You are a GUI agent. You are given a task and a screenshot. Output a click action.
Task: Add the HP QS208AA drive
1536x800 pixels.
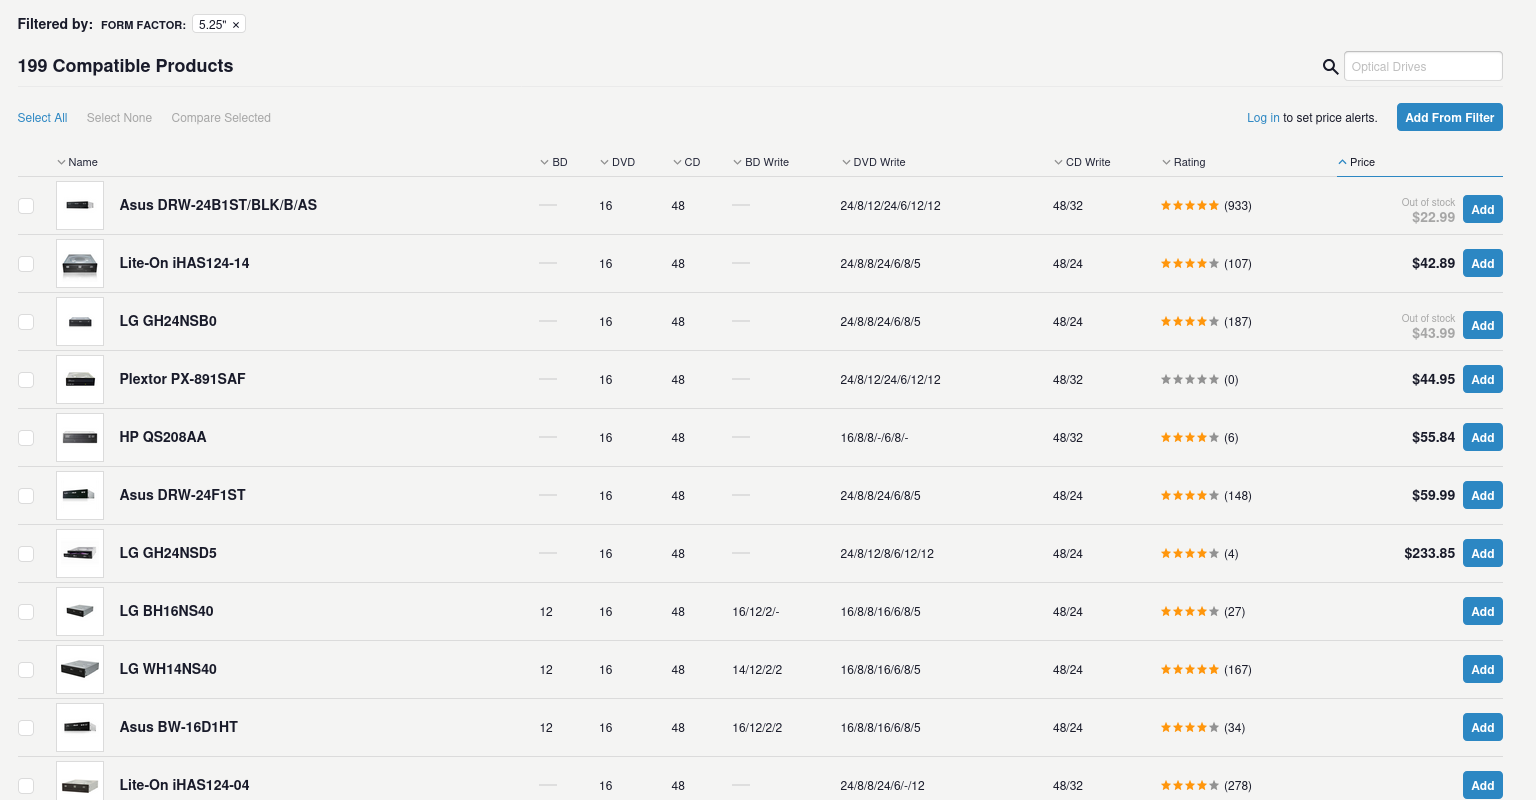(x=1483, y=437)
